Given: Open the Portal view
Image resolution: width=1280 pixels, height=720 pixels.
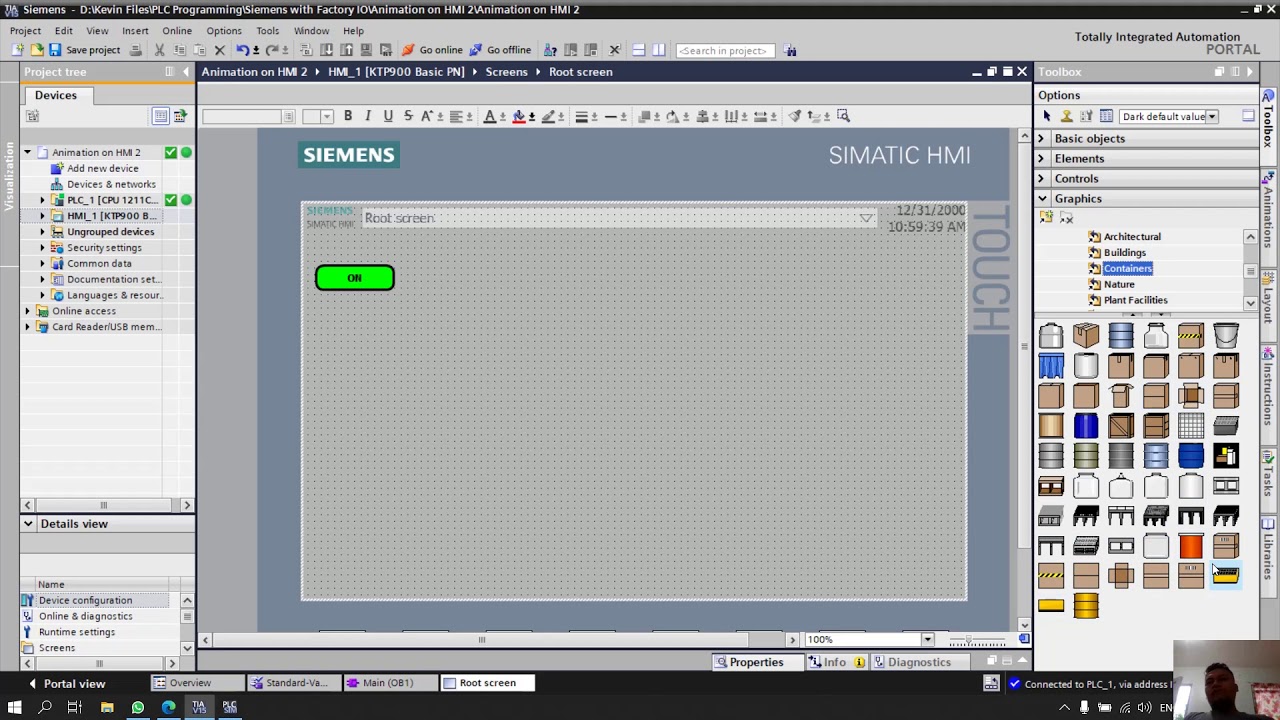Looking at the screenshot, I should tap(65, 683).
